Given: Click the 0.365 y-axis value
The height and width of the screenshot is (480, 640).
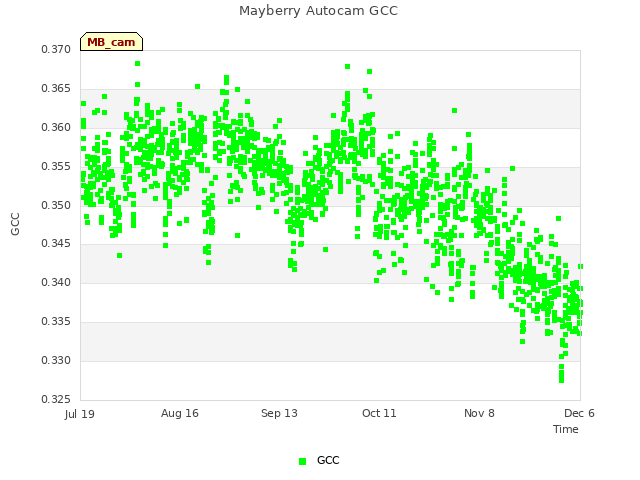Looking at the screenshot, I should [56, 89].
